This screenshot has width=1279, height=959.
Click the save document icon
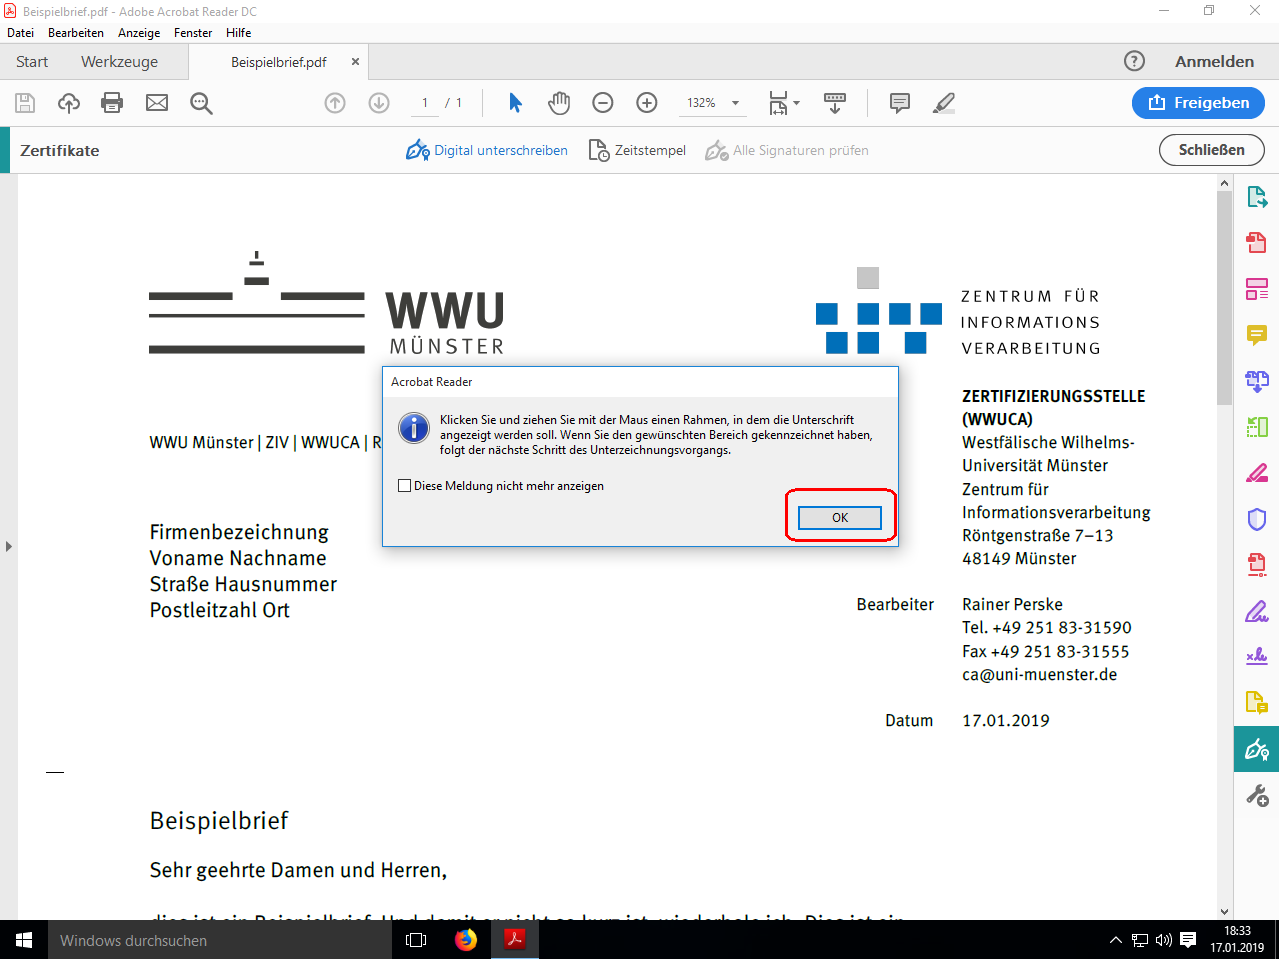pyautogui.click(x=25, y=103)
